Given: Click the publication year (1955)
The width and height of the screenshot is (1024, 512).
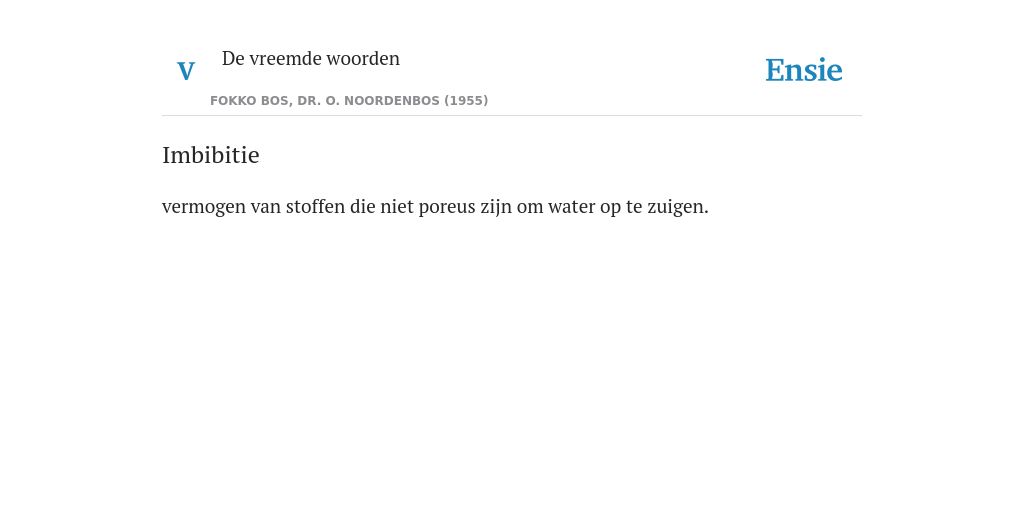Looking at the screenshot, I should click(x=466, y=101).
